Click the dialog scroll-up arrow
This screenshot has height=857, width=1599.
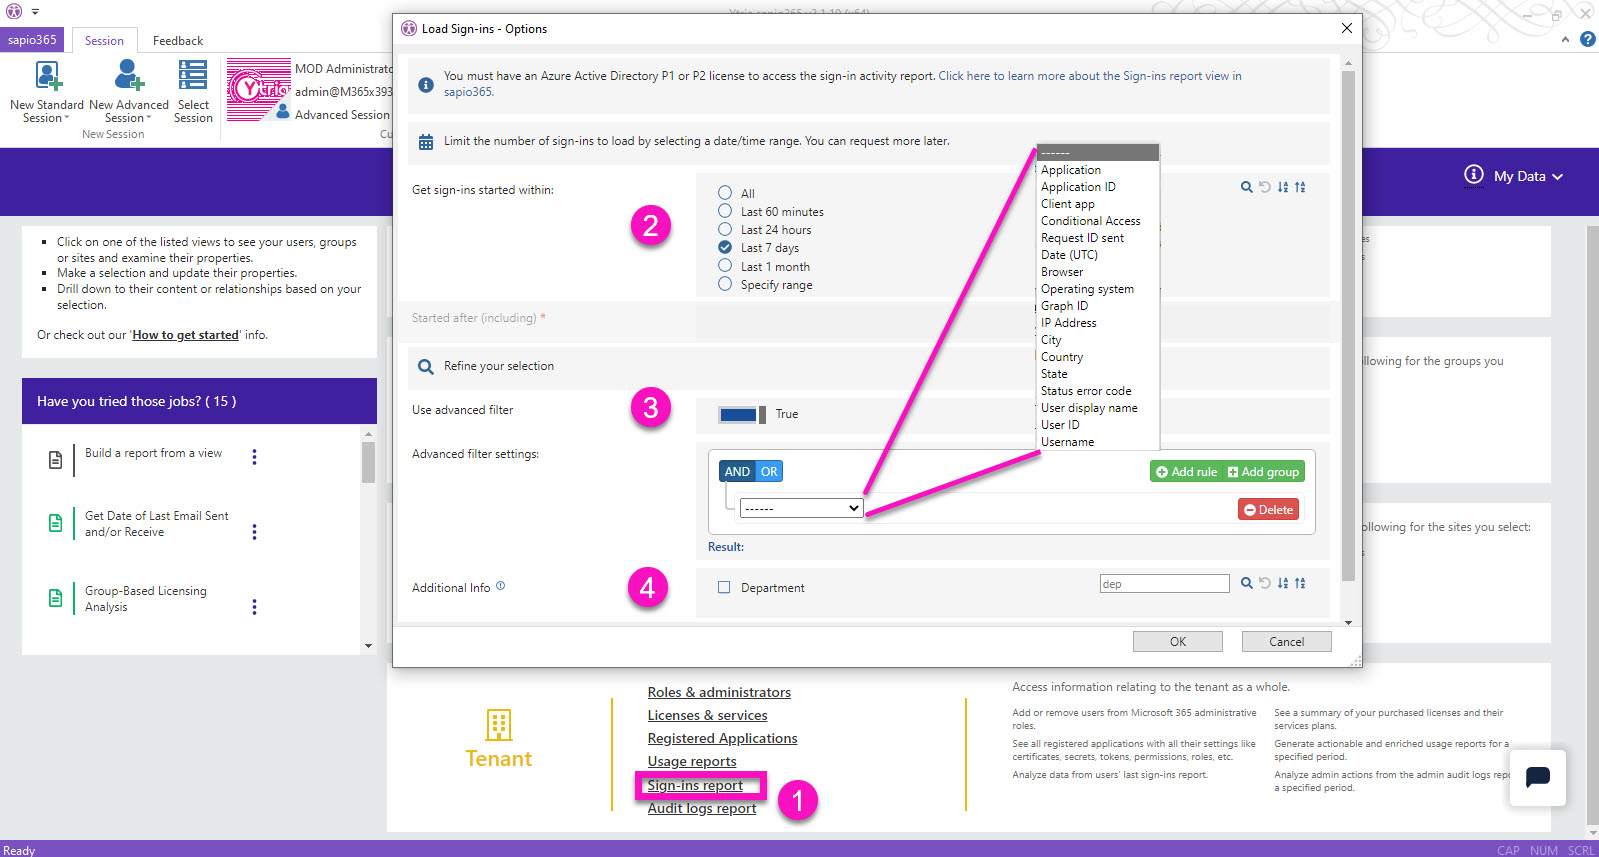pos(1348,64)
